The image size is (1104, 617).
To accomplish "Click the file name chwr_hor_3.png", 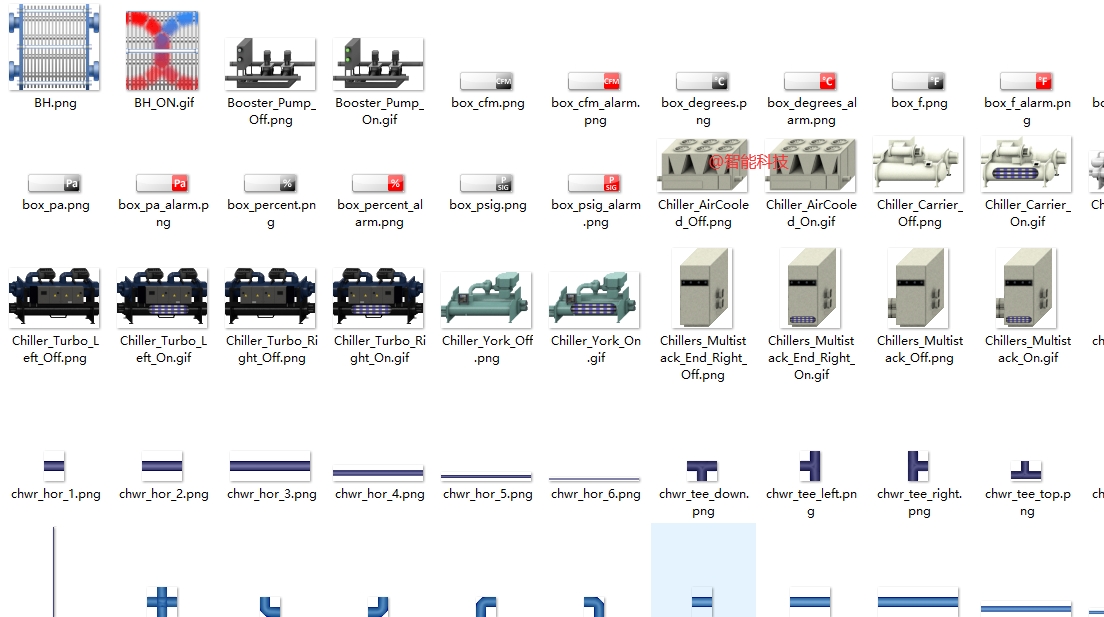I will 272,494.
